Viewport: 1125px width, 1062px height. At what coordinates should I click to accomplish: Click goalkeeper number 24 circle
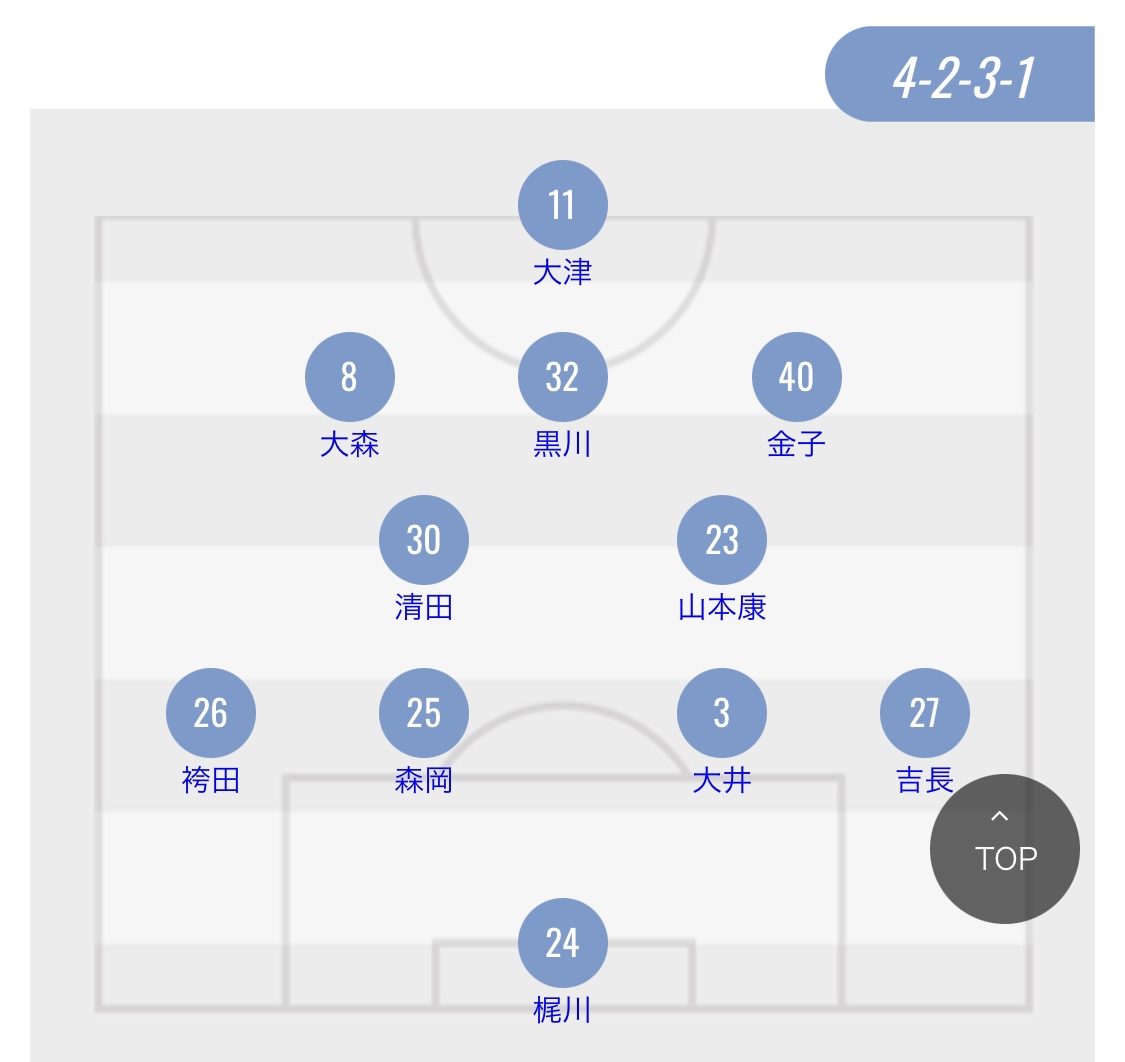point(562,942)
